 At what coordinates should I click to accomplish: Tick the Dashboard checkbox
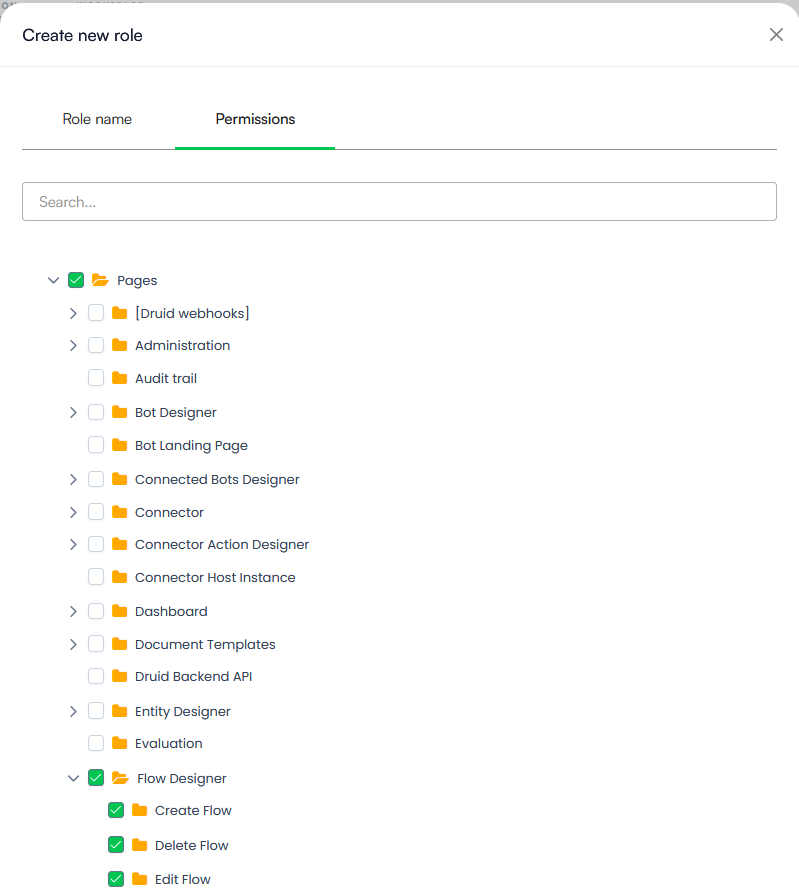coord(96,611)
